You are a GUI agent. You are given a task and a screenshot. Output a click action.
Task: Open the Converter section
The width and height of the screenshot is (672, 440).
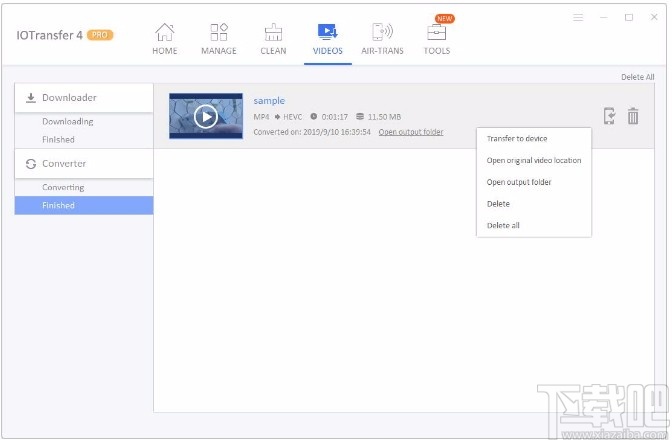tap(84, 164)
